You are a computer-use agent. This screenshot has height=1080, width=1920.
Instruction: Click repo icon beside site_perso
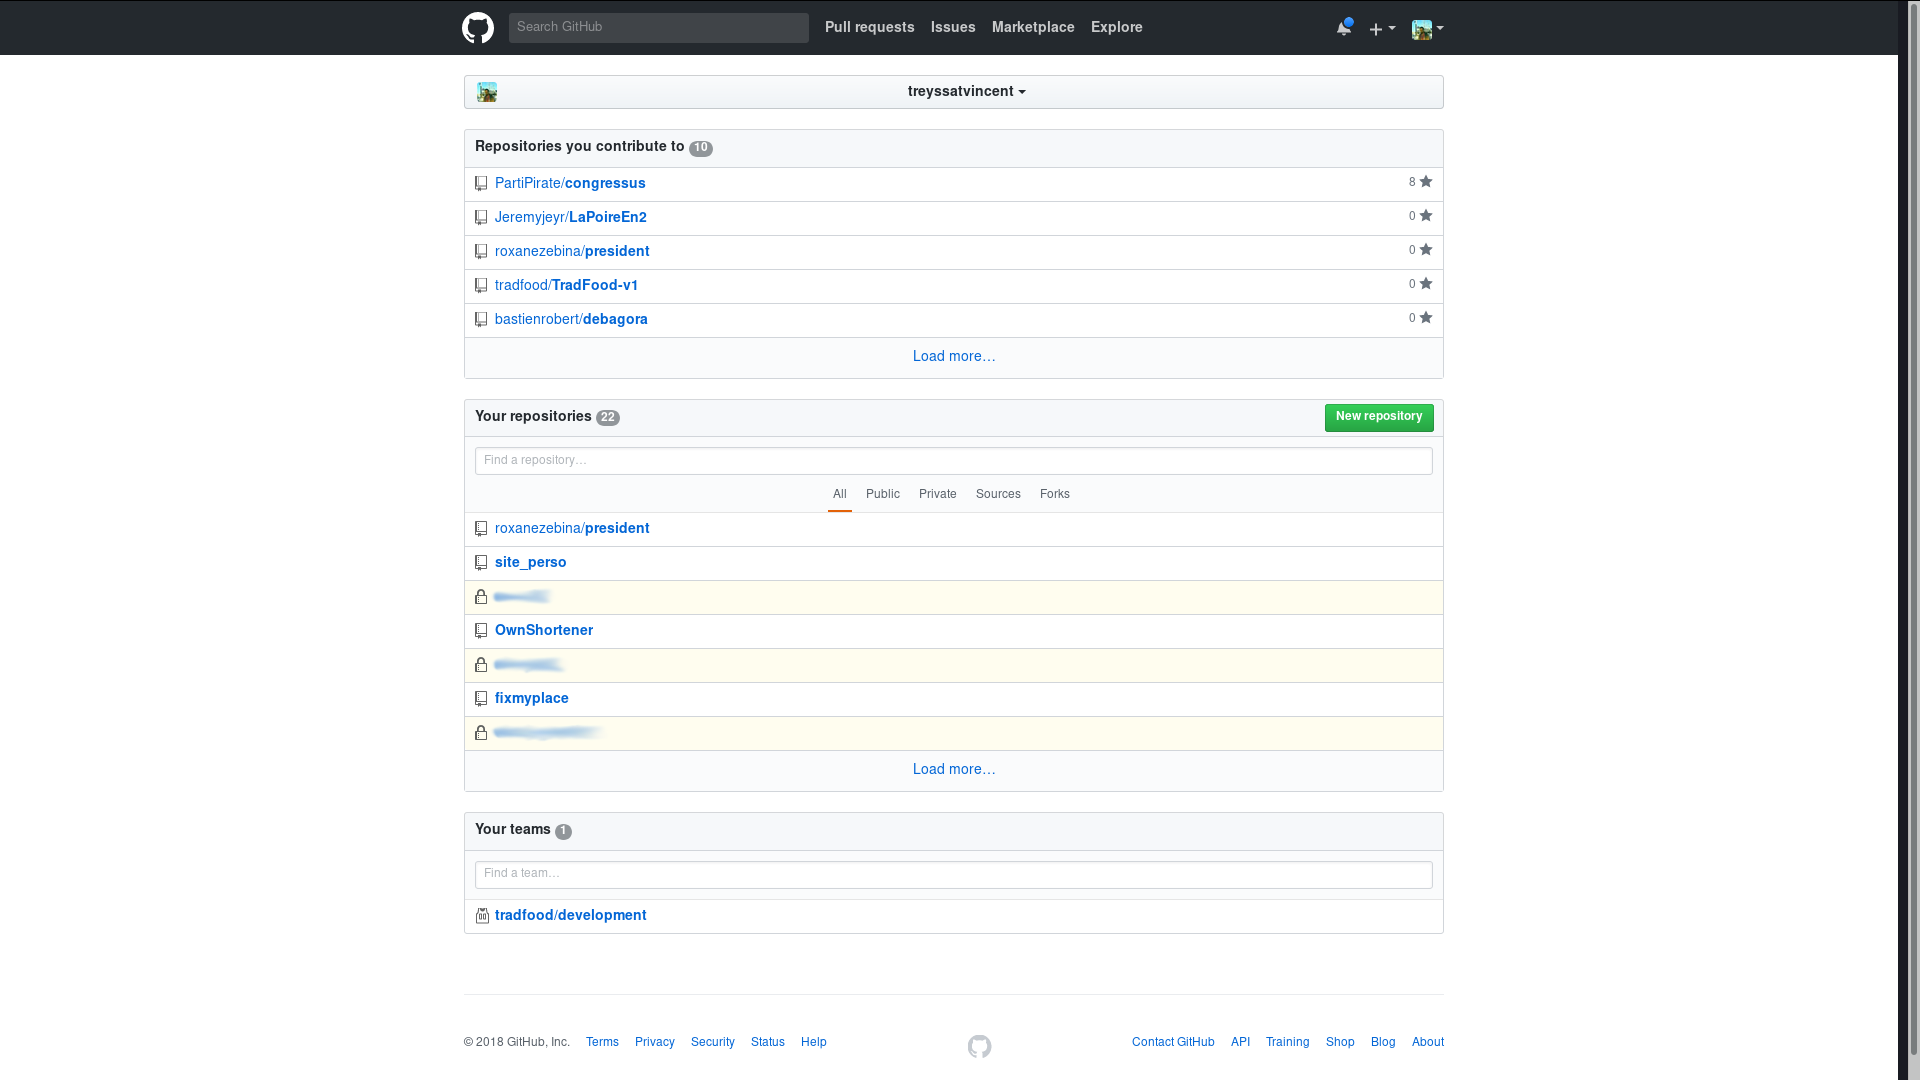pyautogui.click(x=481, y=563)
